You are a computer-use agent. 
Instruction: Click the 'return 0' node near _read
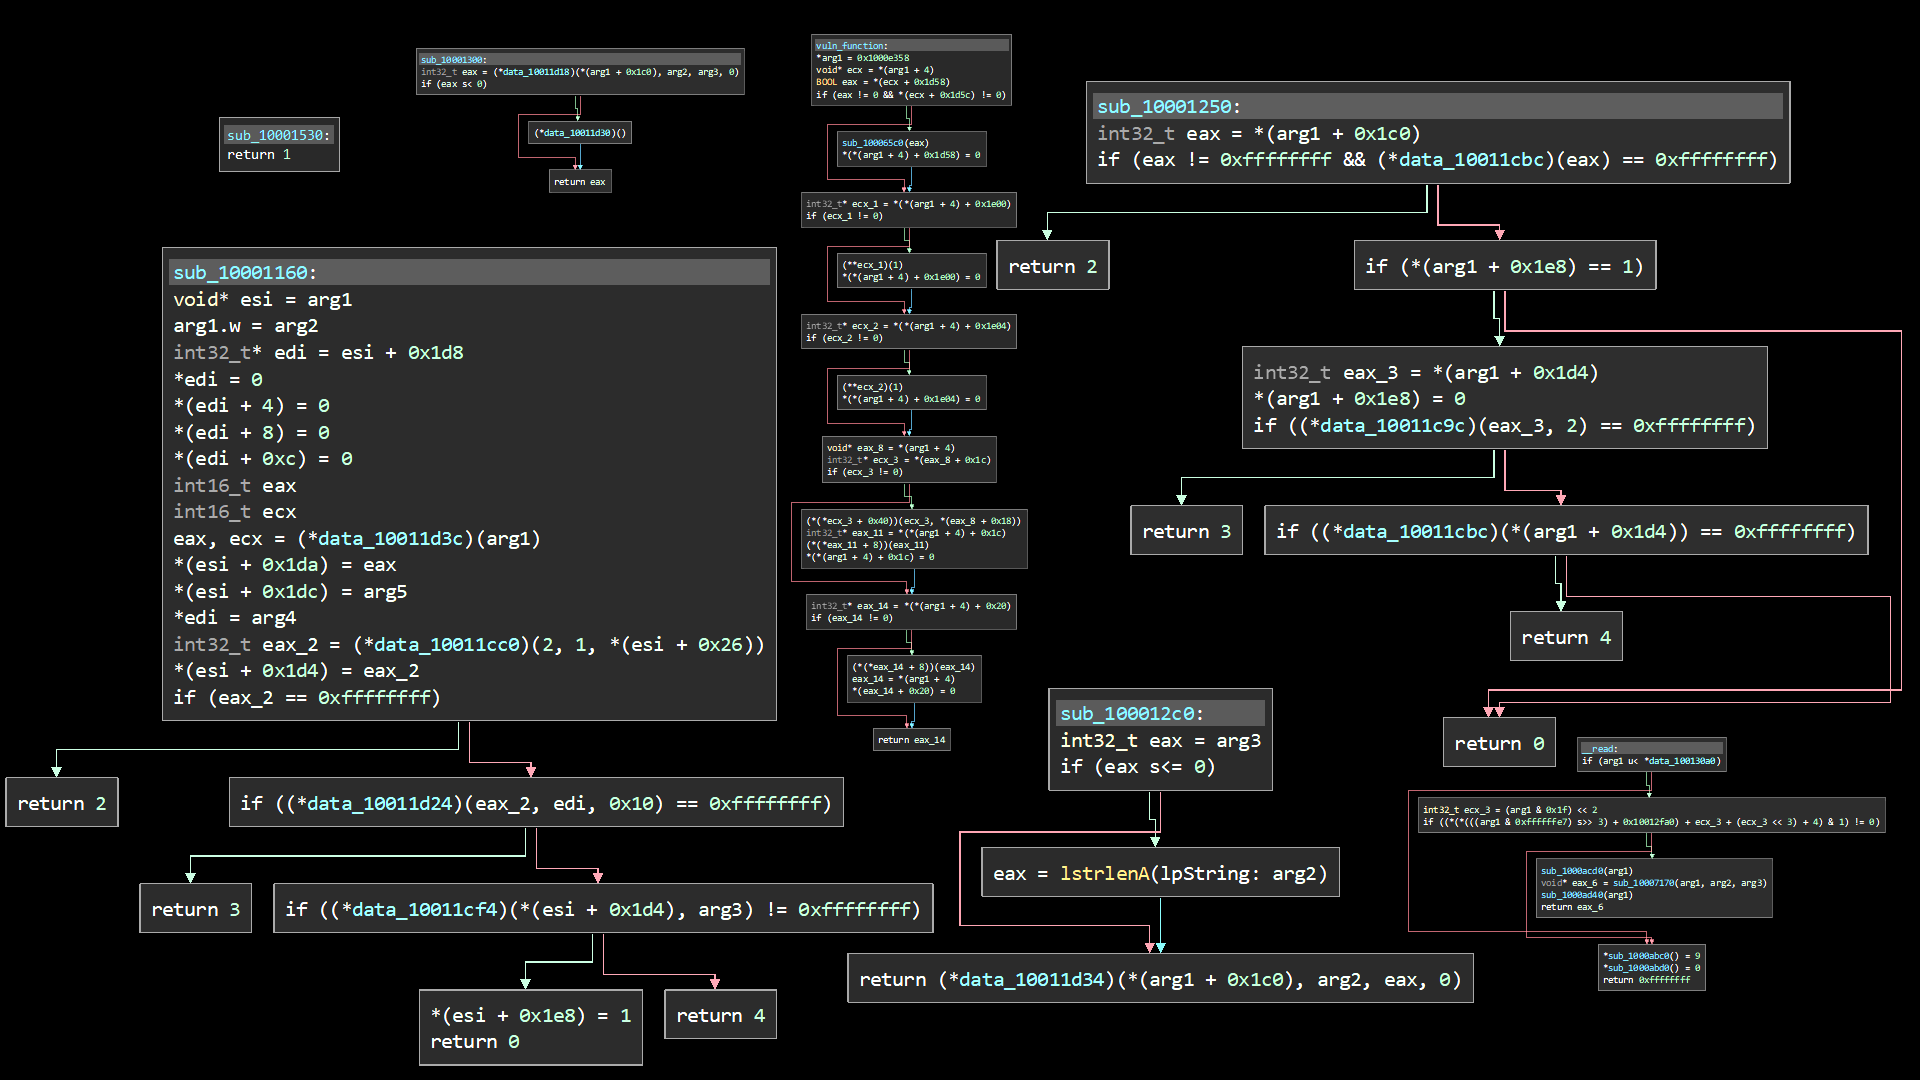click(1498, 742)
